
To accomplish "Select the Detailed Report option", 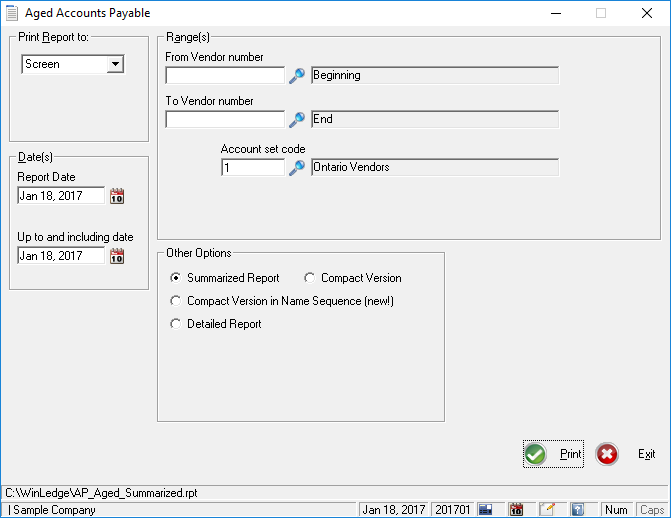I will click(177, 324).
